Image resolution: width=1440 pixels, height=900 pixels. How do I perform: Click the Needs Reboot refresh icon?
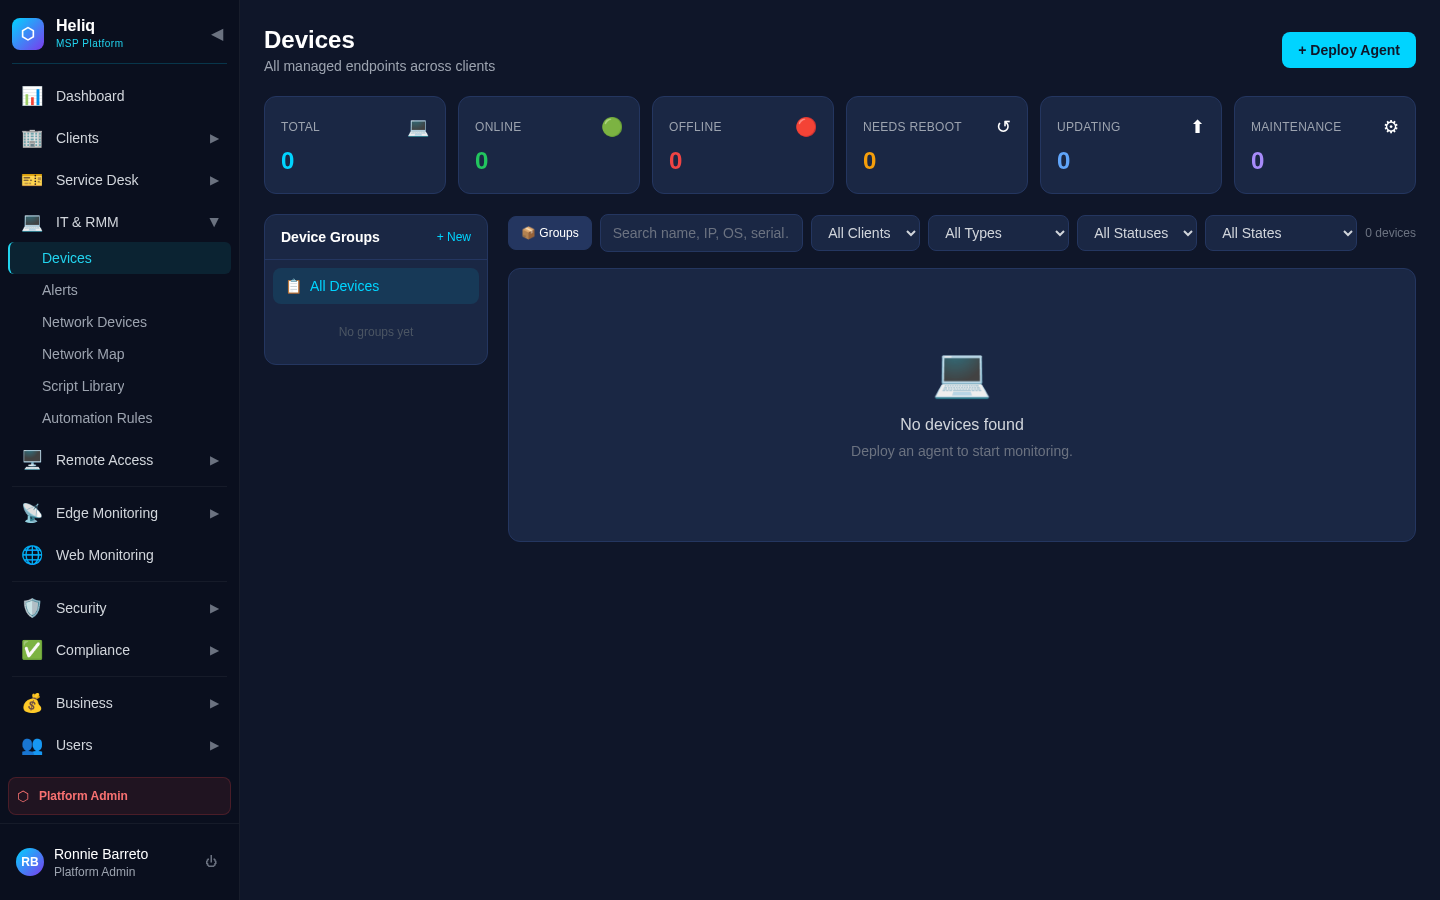(1003, 127)
